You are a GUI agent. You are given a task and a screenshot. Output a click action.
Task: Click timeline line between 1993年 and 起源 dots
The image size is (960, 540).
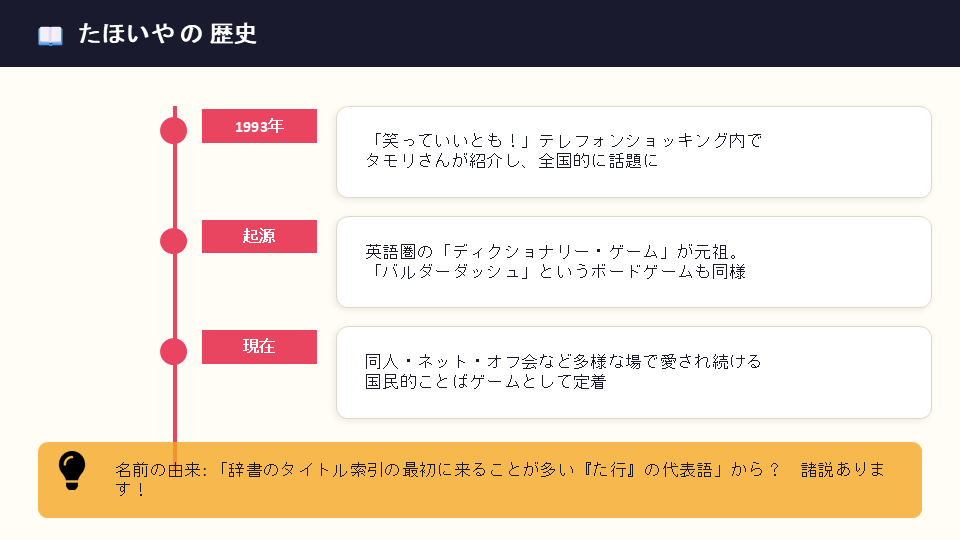[174, 186]
